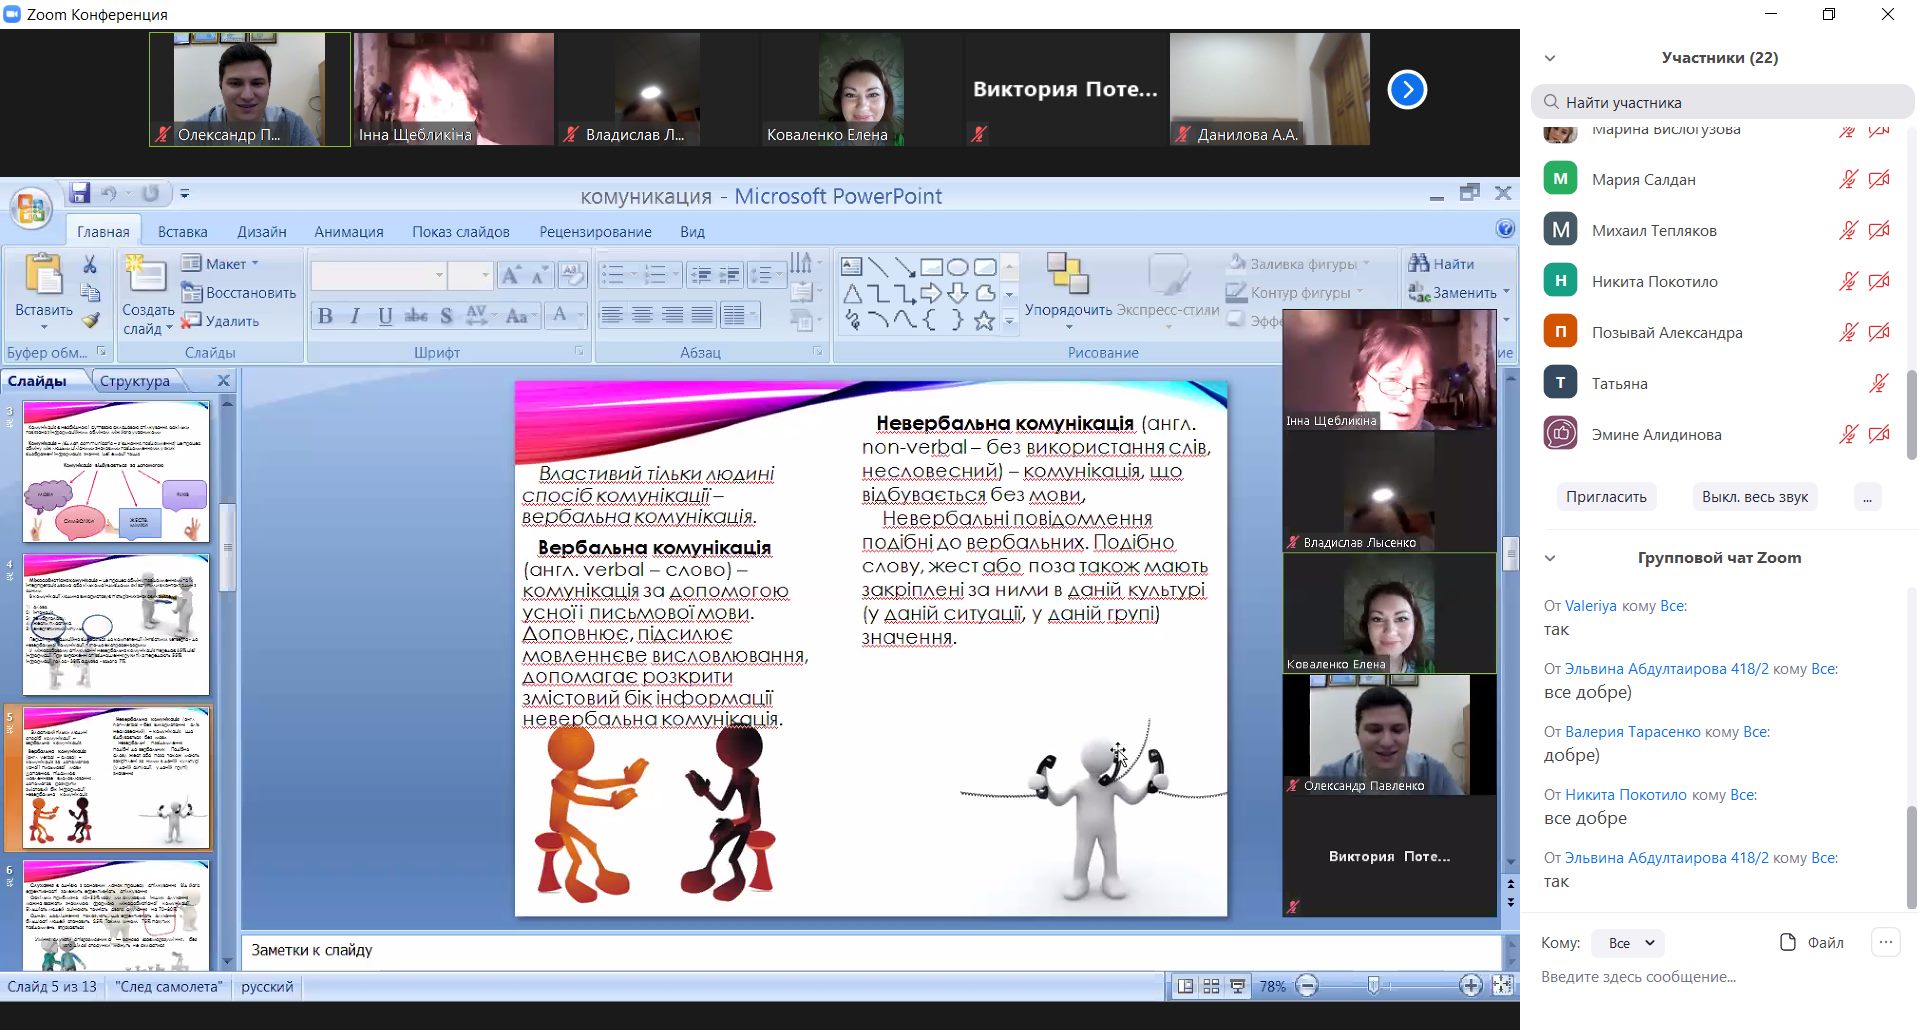This screenshot has height=1030, width=1919.
Task: Toggle the Underline formatting button
Action: pos(385,316)
